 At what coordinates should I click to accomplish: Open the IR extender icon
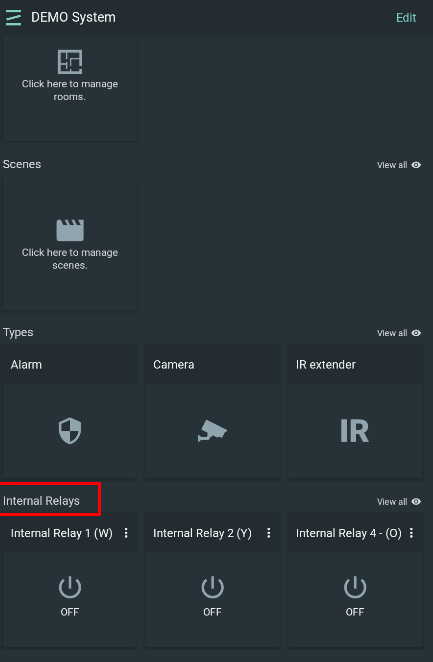355,431
